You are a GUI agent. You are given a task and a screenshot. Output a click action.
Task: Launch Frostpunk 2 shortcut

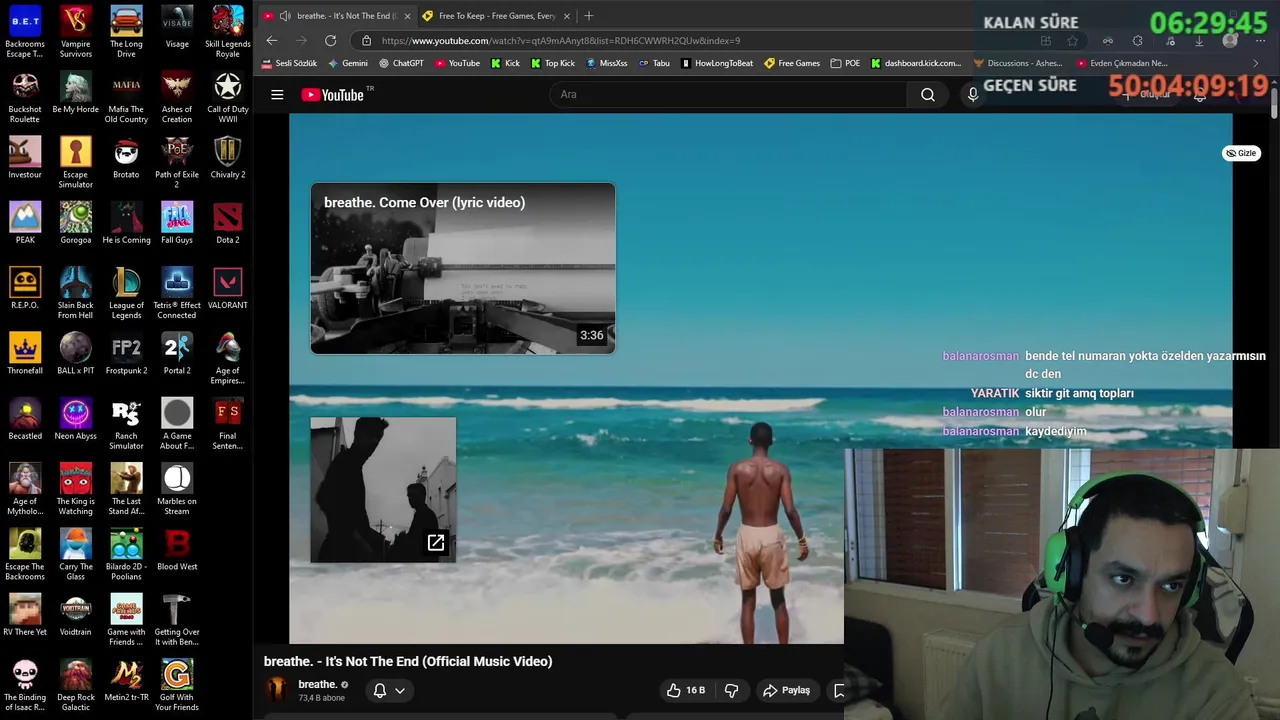point(126,354)
